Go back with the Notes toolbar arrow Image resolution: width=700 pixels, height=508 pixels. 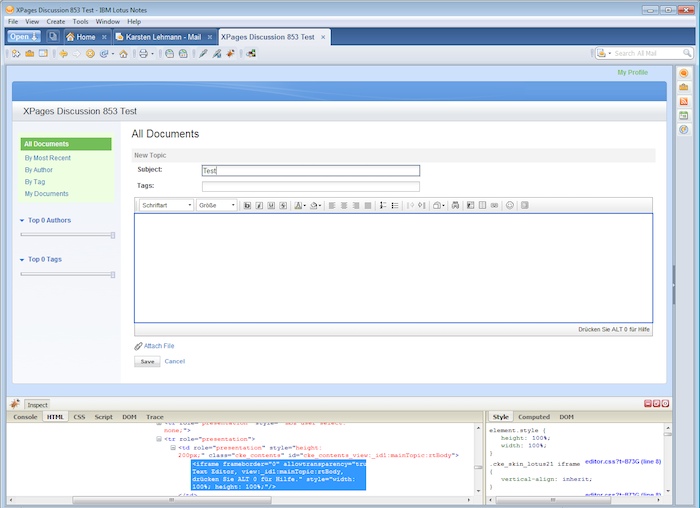63,54
